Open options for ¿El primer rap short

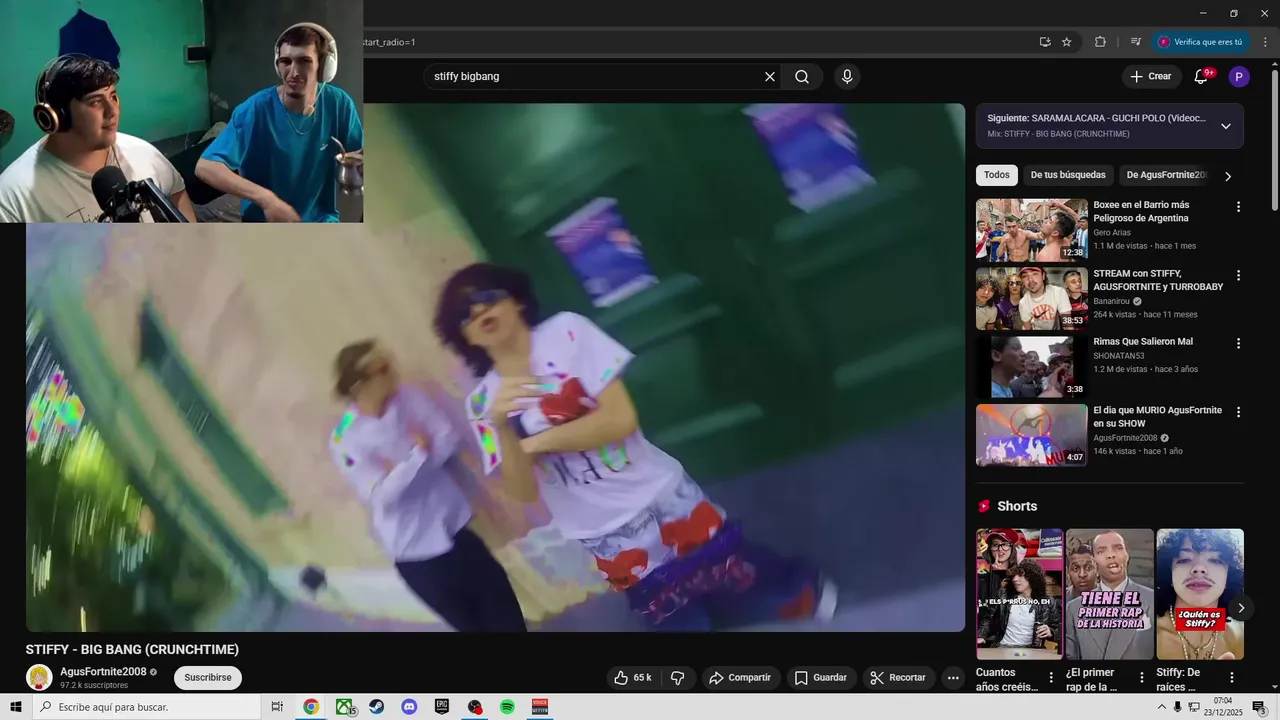click(x=1142, y=678)
